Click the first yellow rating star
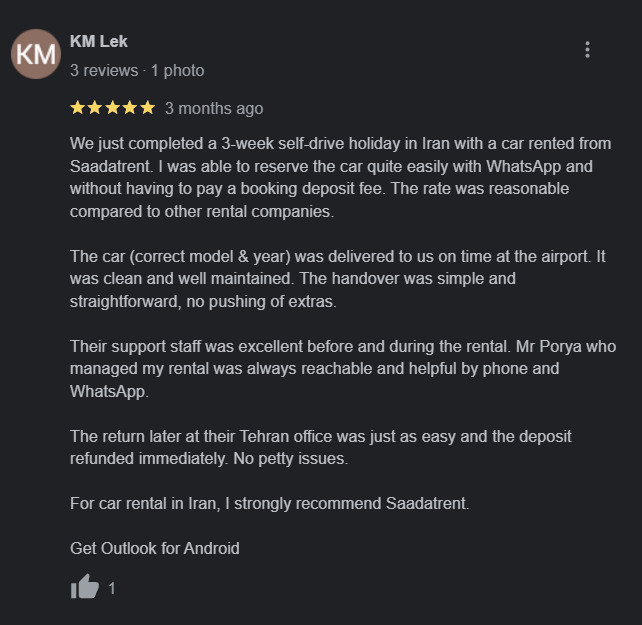The width and height of the screenshot is (642, 625). (x=77, y=108)
